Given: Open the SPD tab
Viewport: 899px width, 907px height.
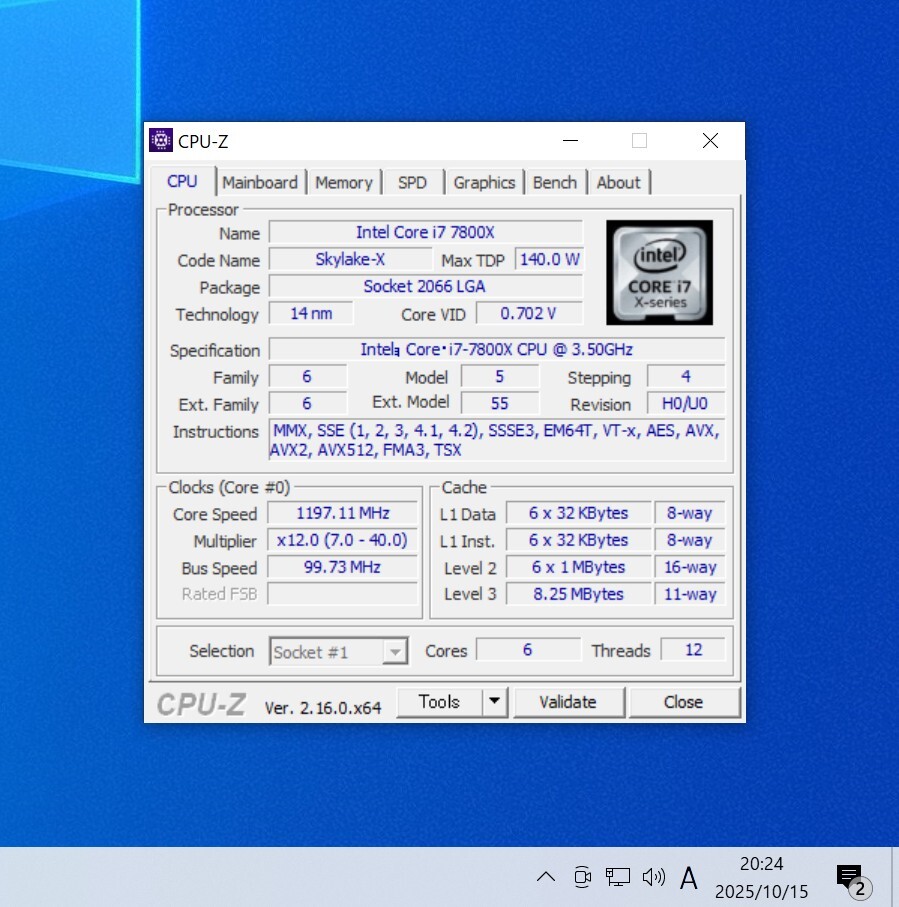Looking at the screenshot, I should [412, 183].
